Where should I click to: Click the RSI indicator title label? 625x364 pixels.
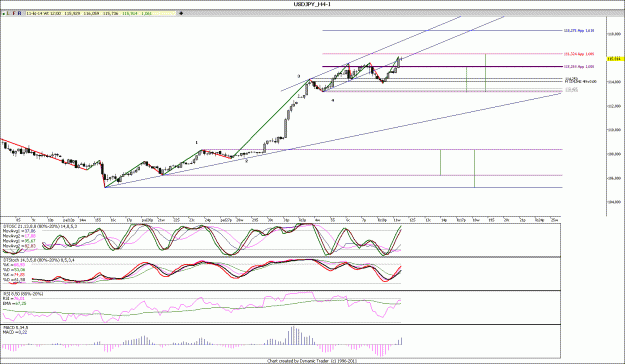pyautogui.click(x=23, y=294)
